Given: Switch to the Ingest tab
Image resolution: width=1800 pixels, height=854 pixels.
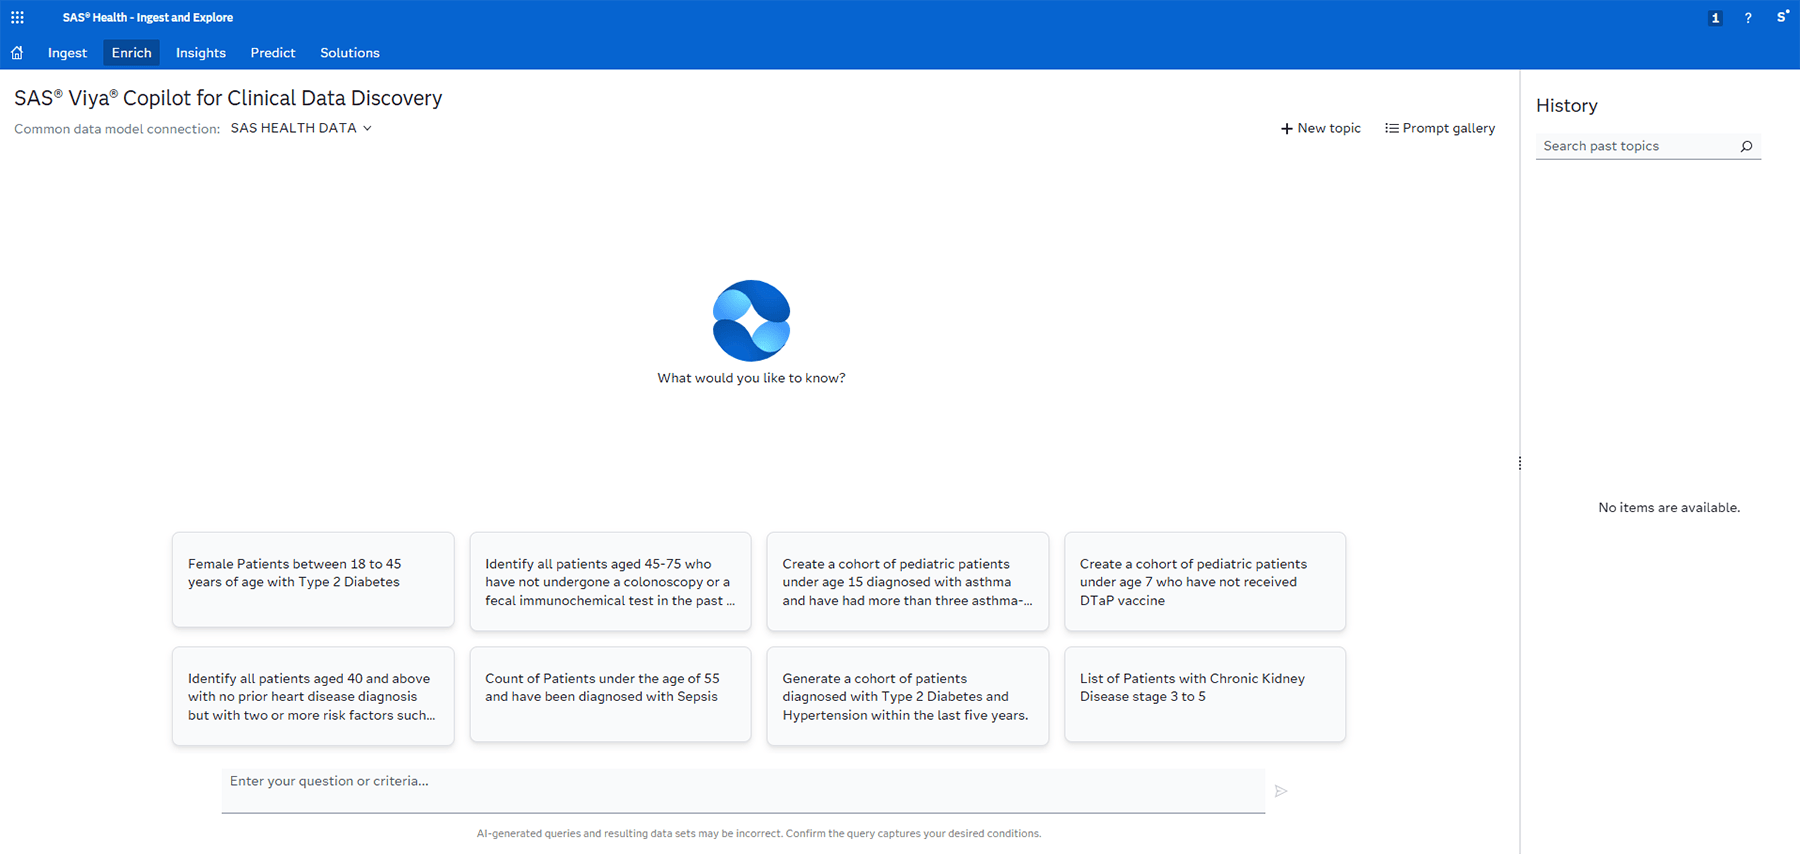Looking at the screenshot, I should pyautogui.click(x=67, y=53).
